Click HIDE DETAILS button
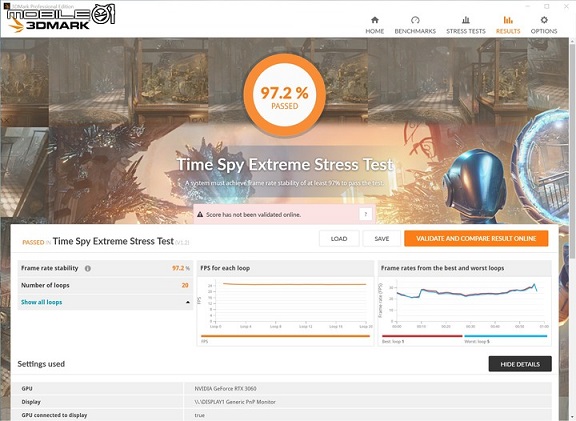This screenshot has width=576, height=421. point(520,364)
